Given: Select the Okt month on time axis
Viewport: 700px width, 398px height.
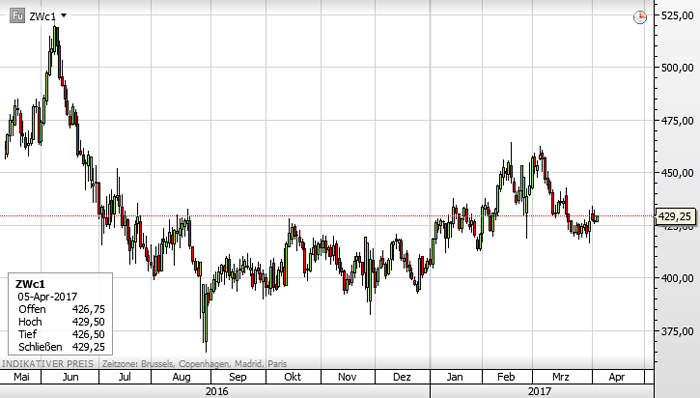Looking at the screenshot, I should click(x=292, y=377).
